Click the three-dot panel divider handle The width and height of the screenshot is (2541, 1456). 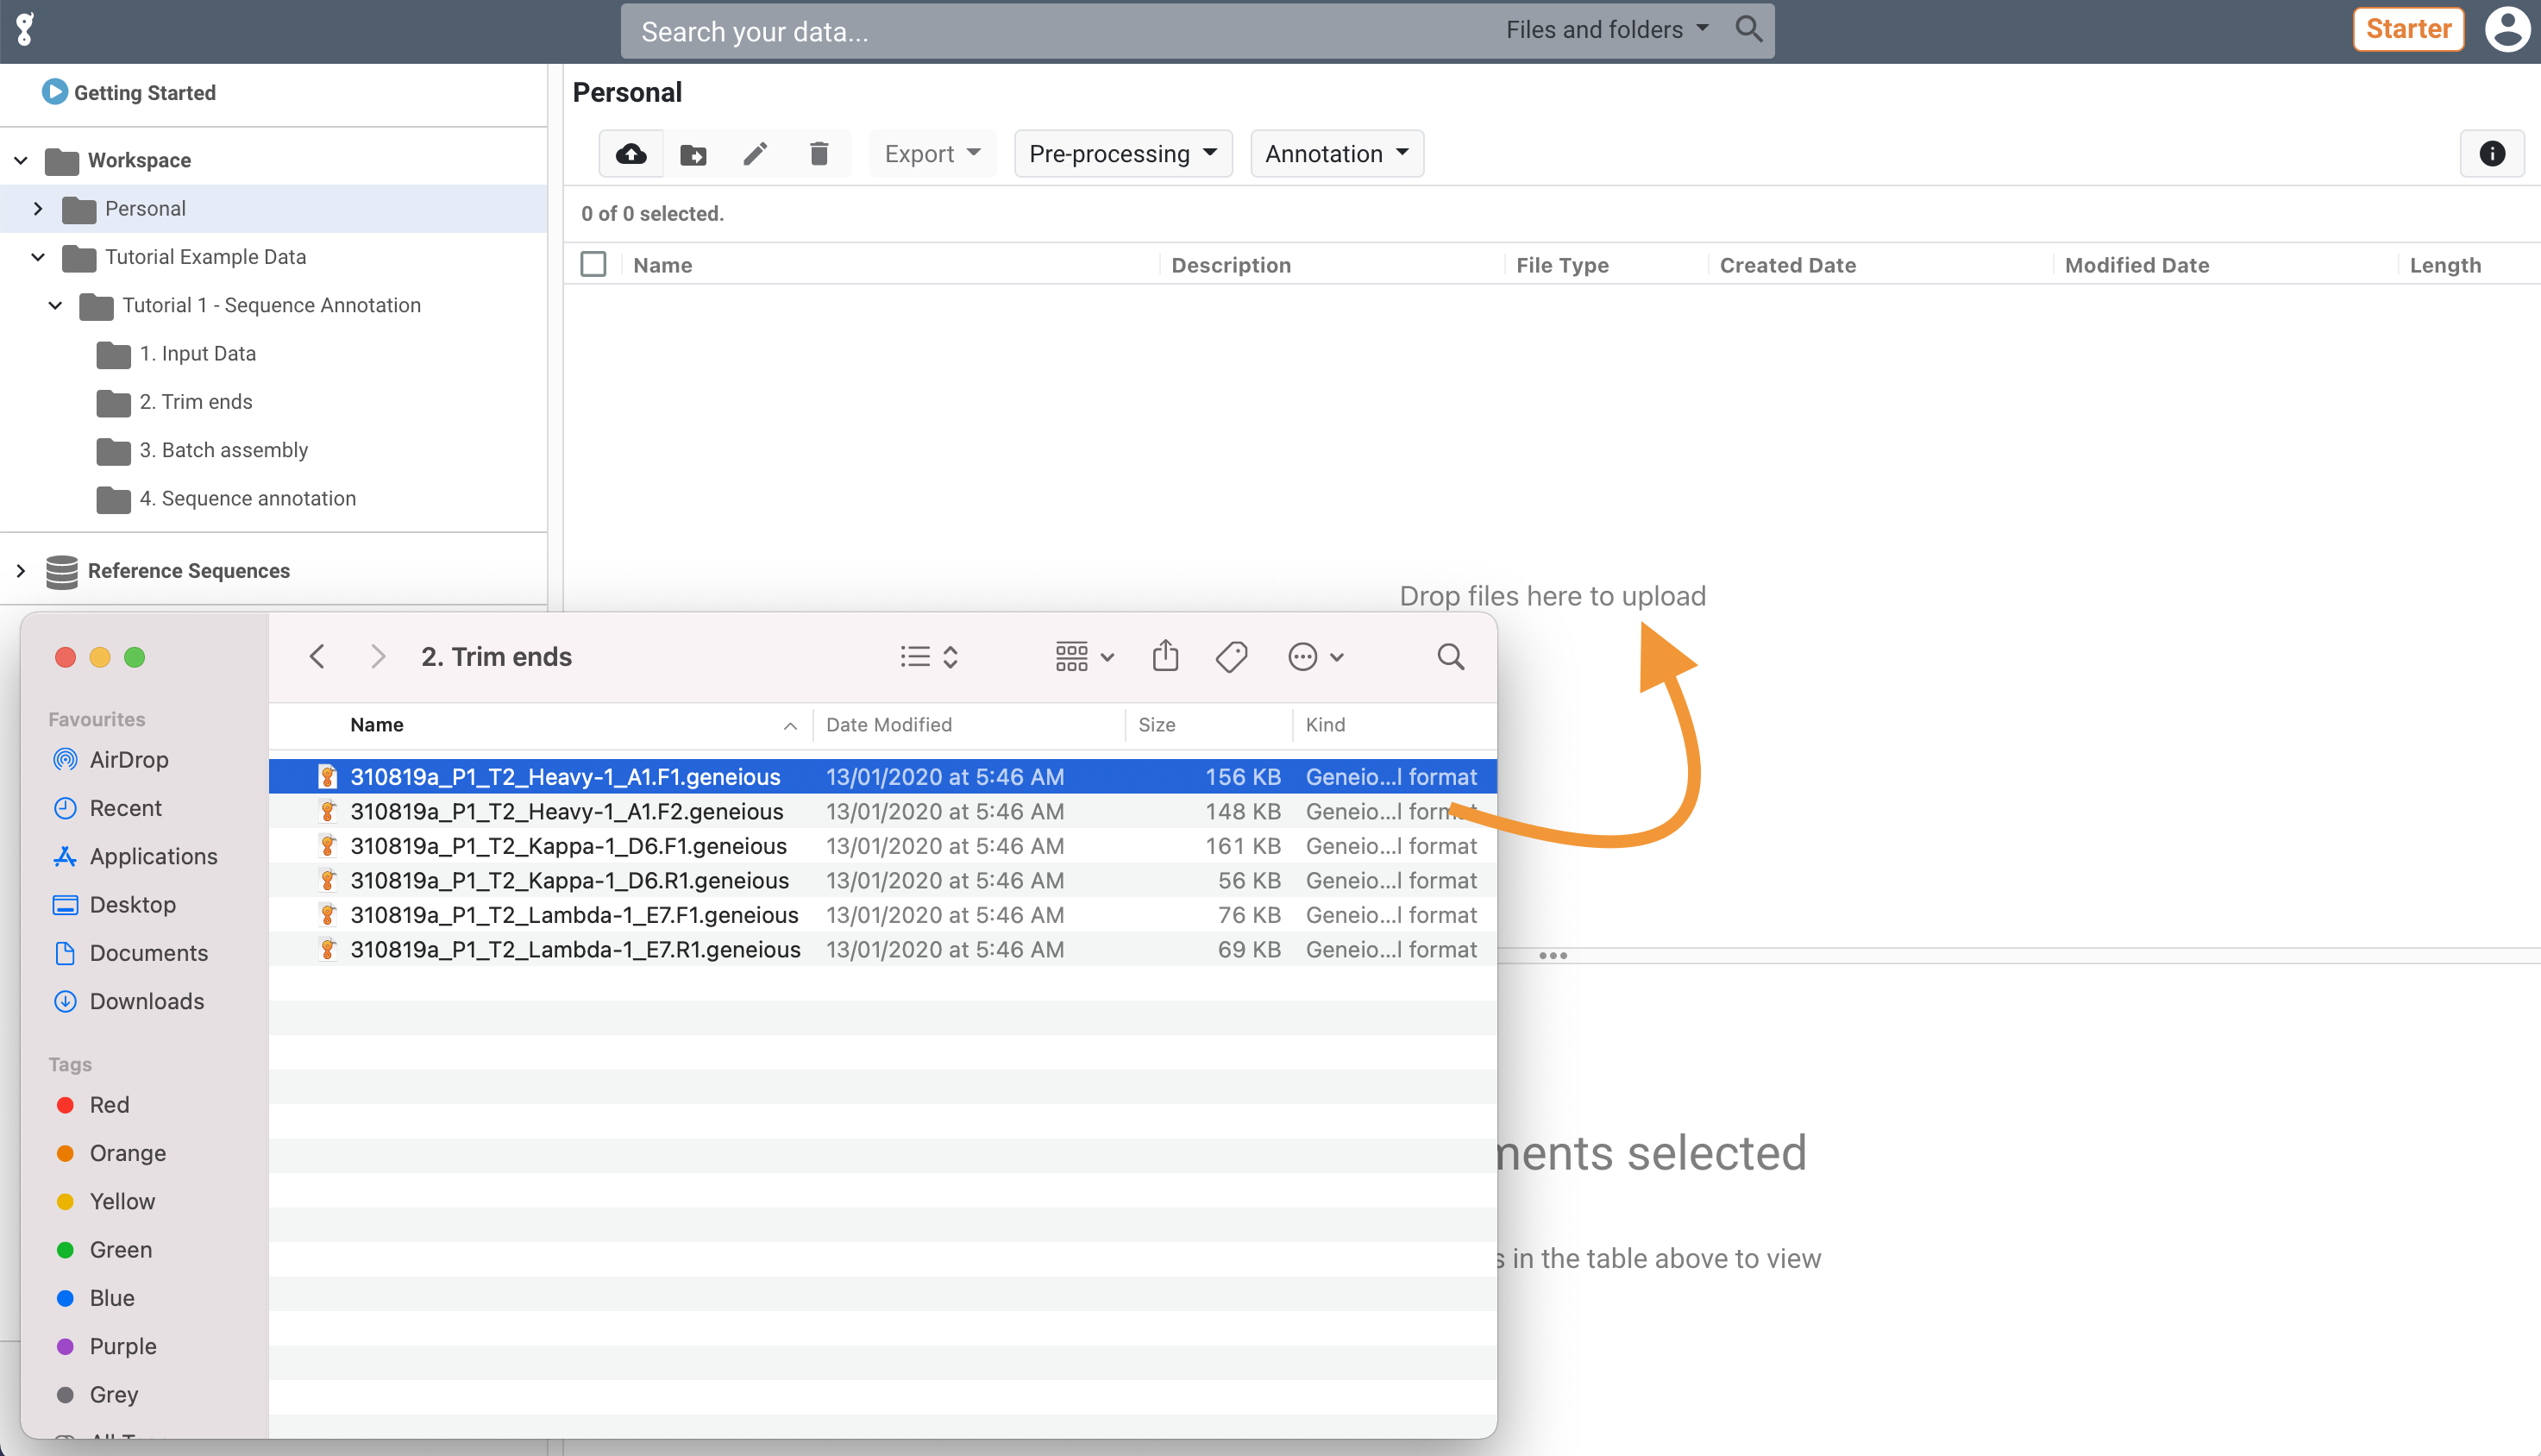[1552, 956]
